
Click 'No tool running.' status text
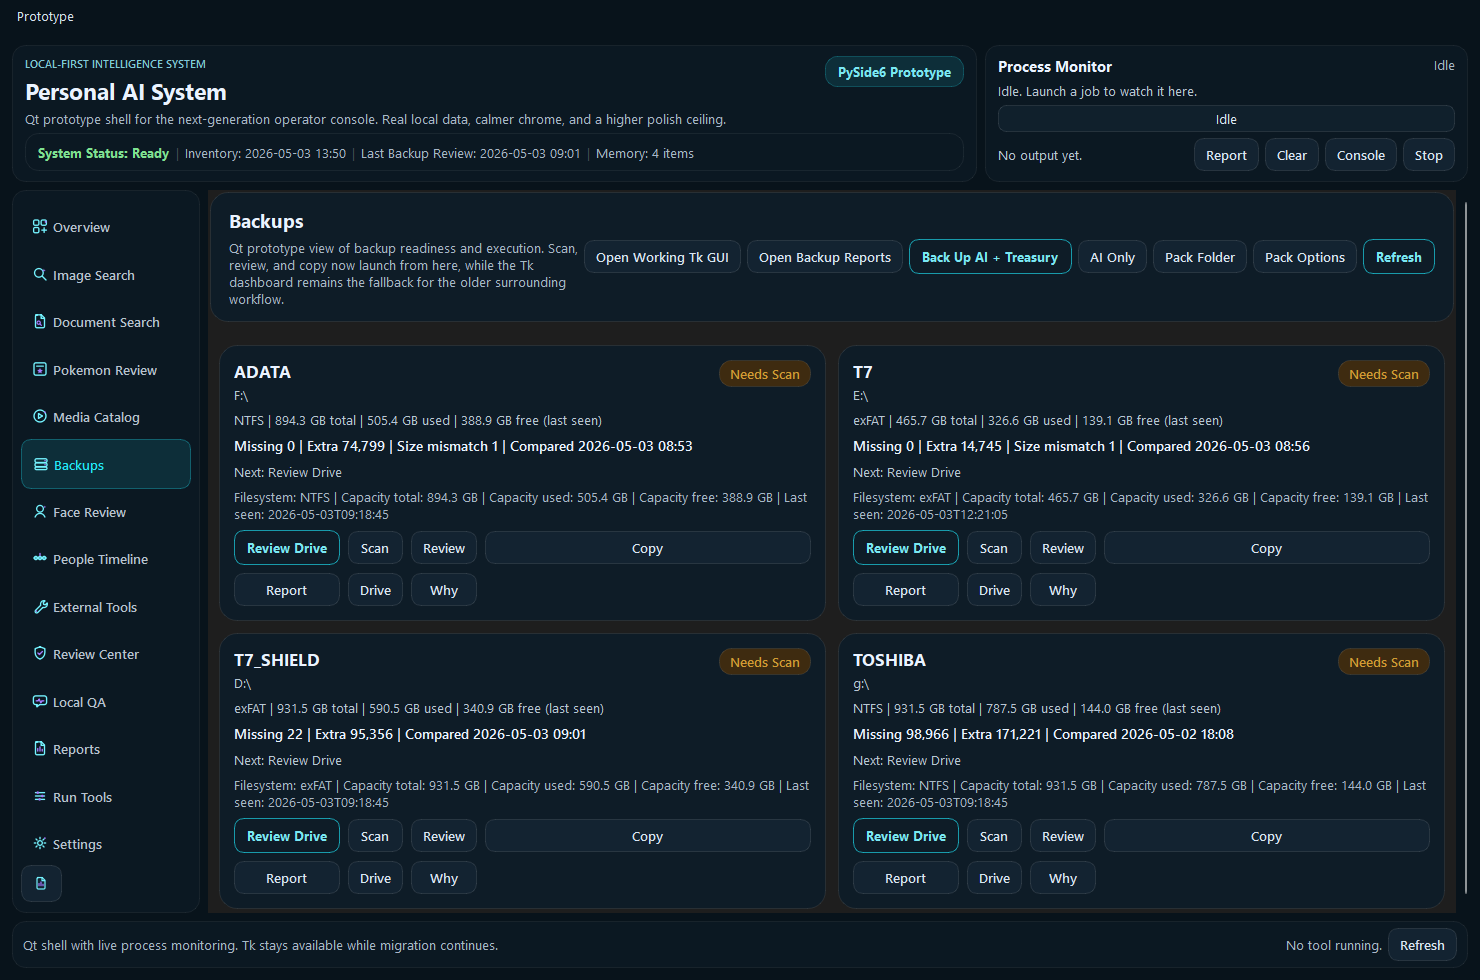click(1334, 945)
